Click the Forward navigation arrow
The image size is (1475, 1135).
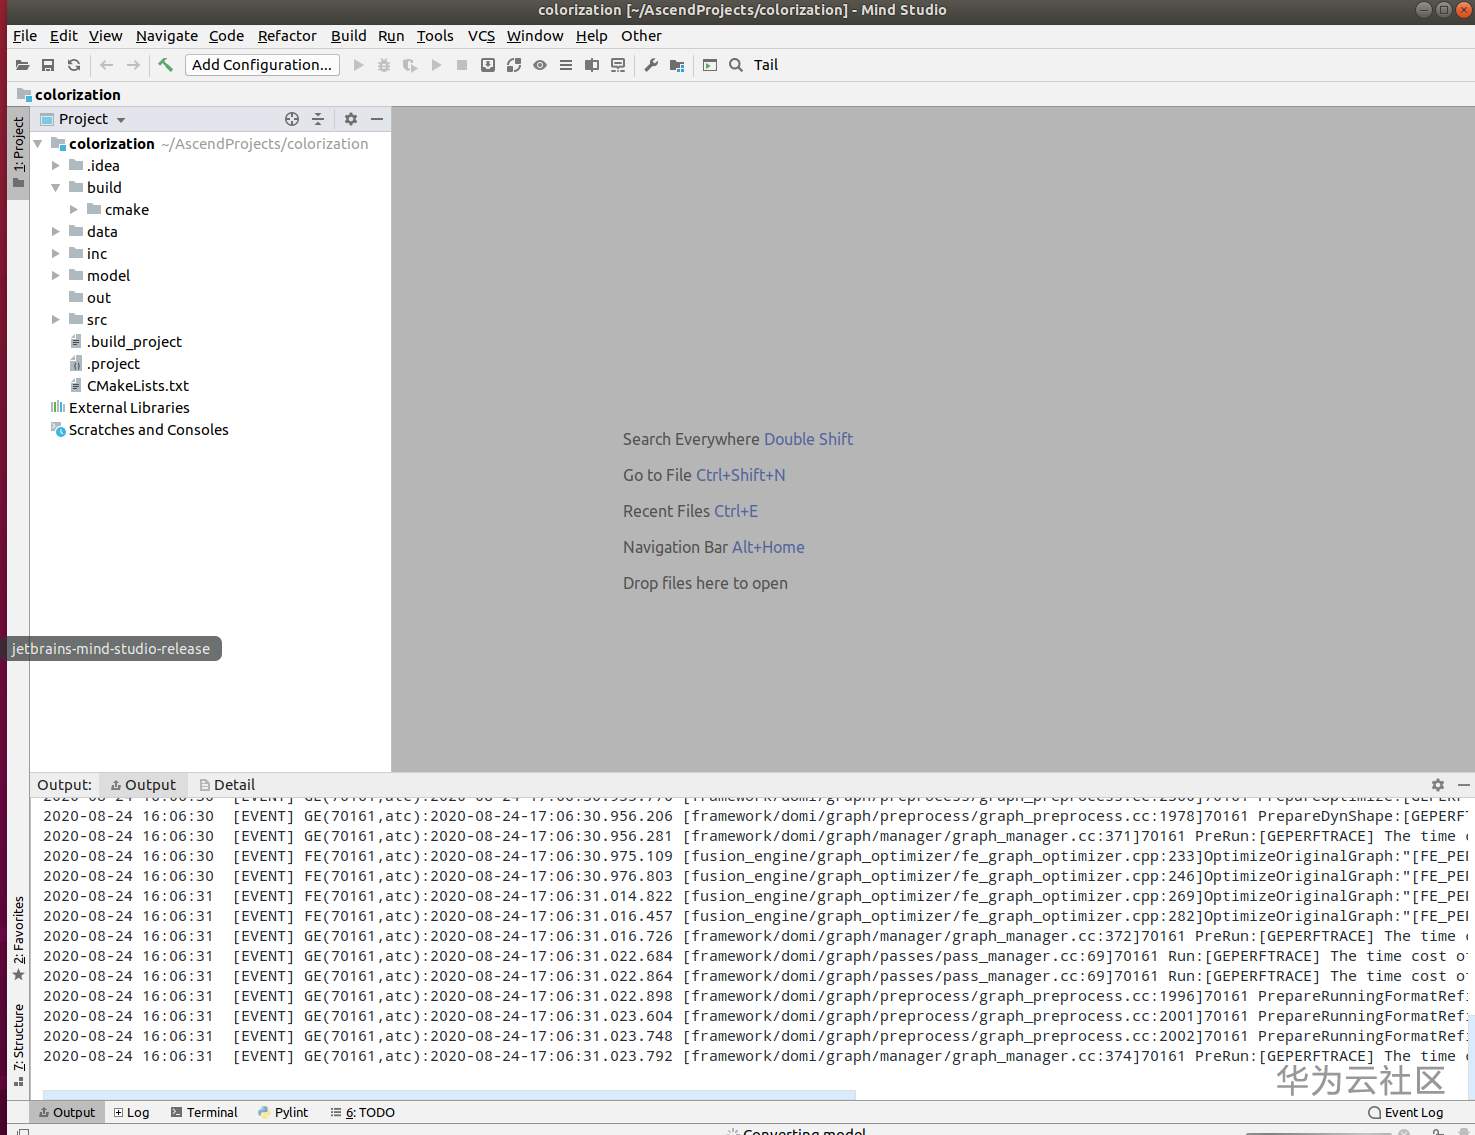[133, 65]
